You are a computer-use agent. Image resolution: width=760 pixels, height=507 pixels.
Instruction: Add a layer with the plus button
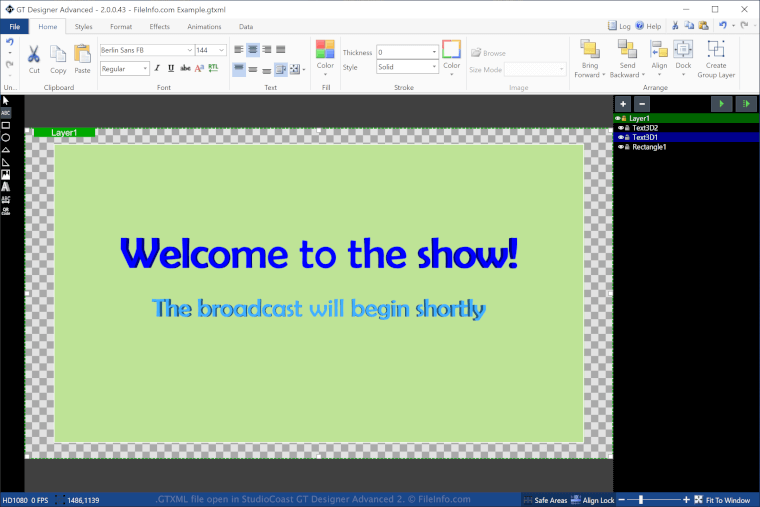623,104
